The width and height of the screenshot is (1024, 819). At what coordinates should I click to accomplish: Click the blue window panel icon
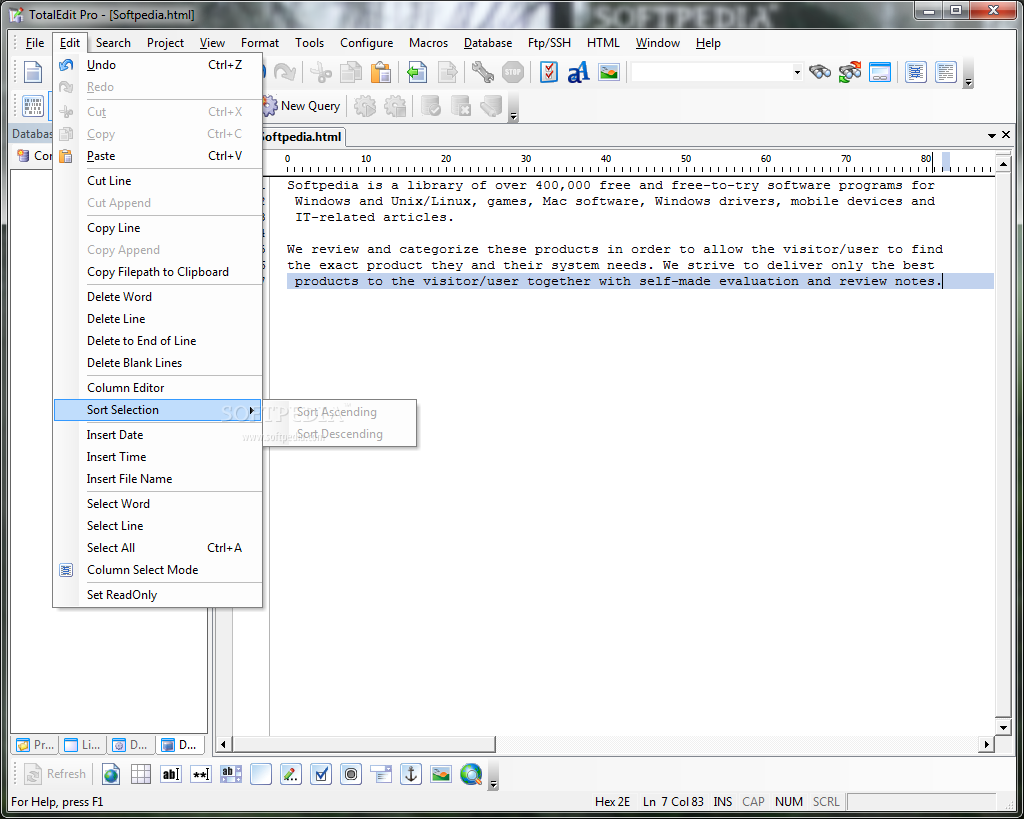tap(880, 72)
